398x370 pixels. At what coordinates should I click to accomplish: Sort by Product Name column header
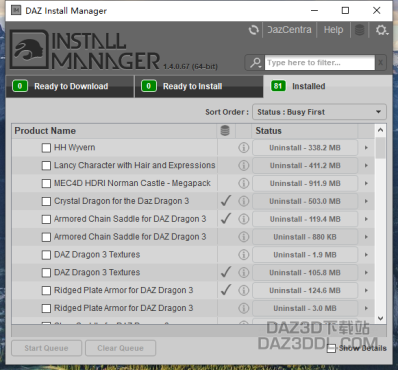(114, 131)
